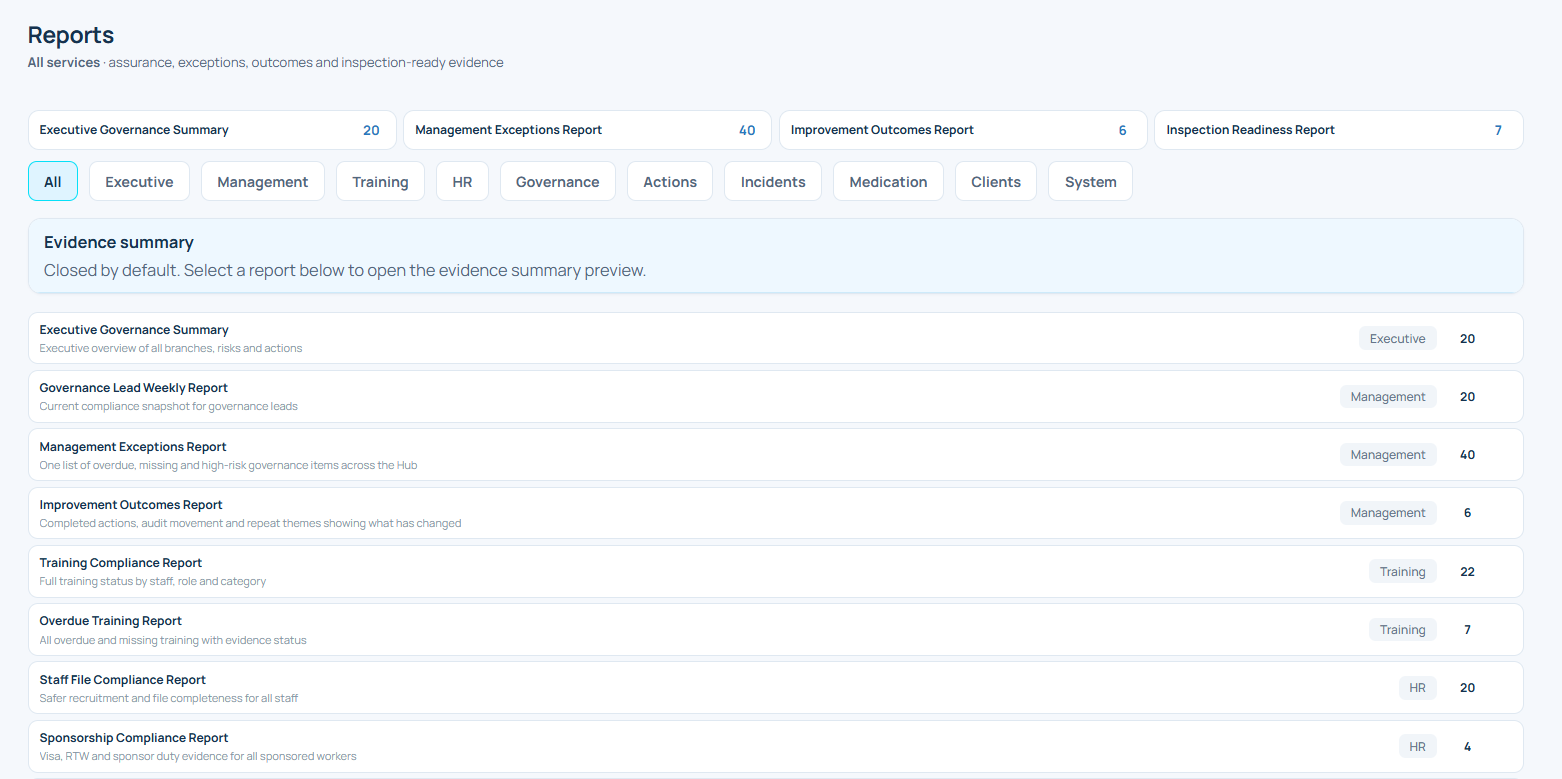
Task: Open the Governance Lead Weekly Report row
Action: [776, 396]
